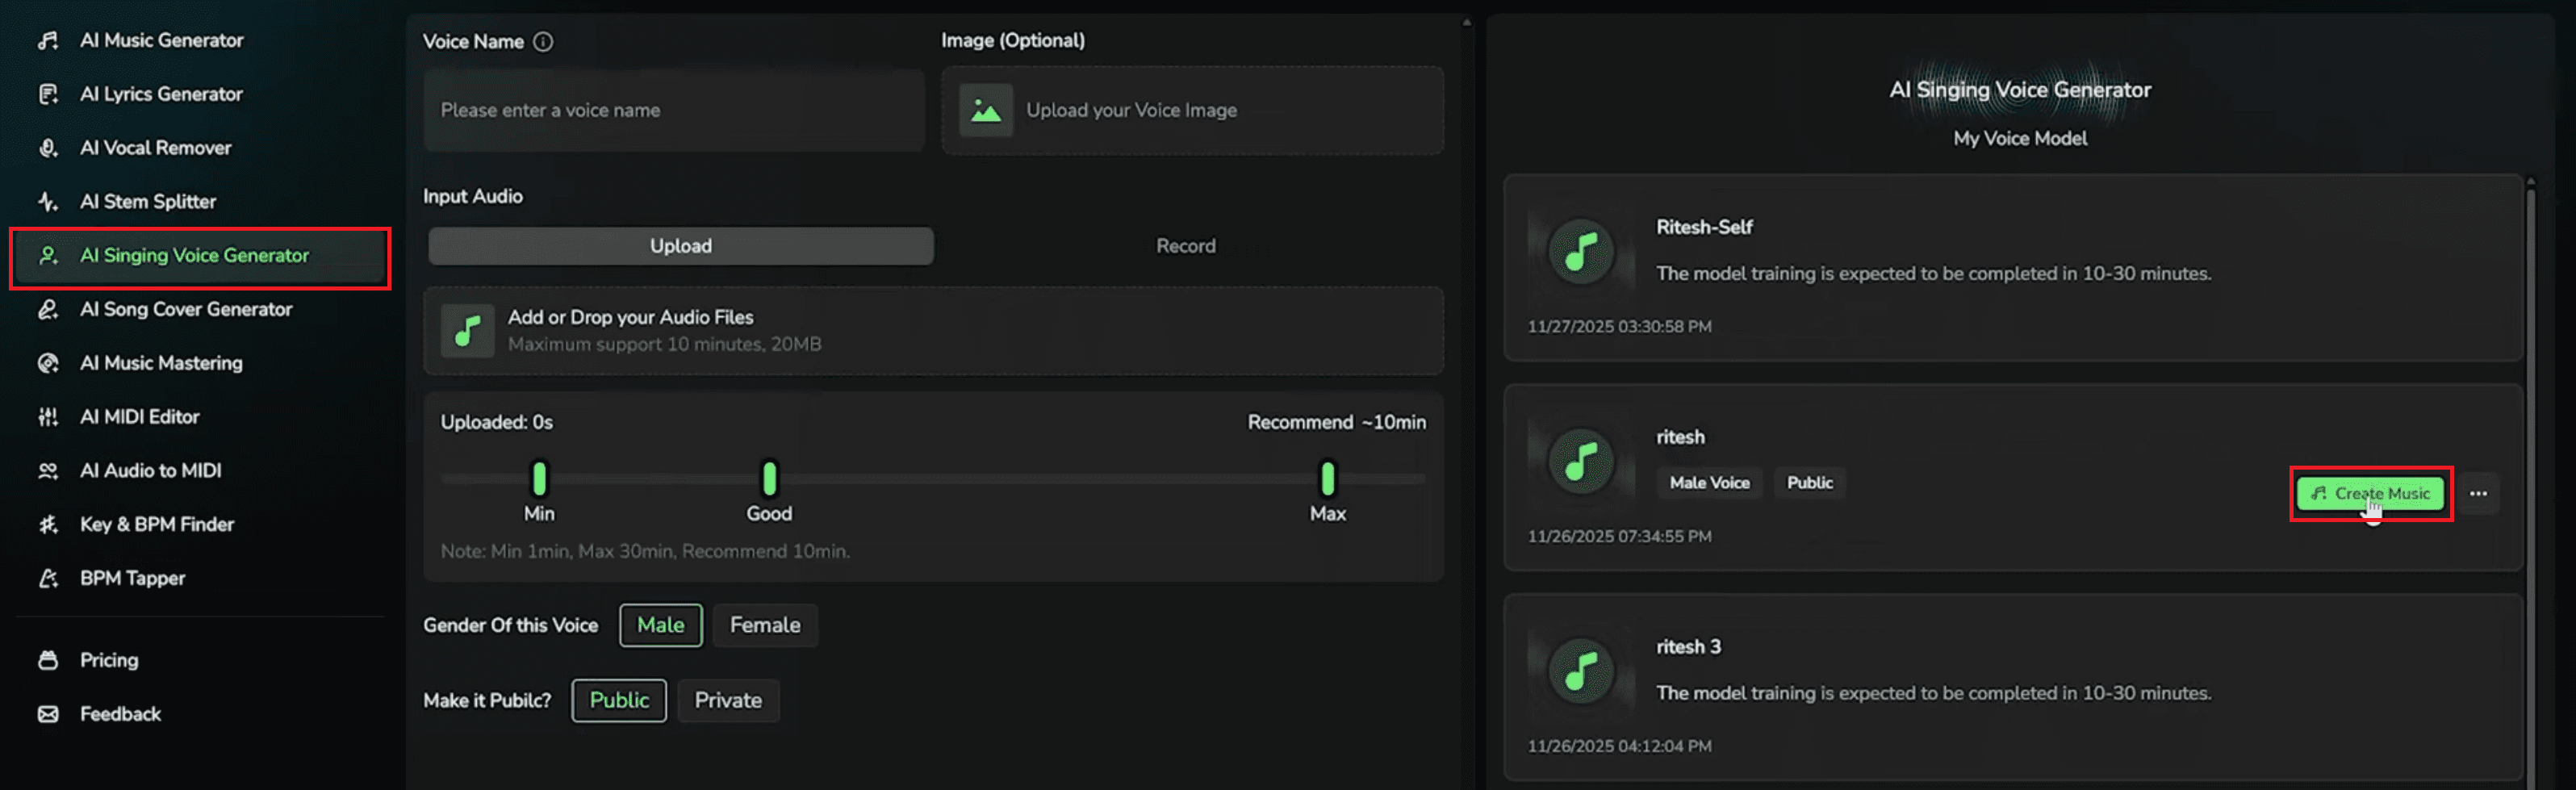Viewport: 2576px width, 790px height.
Task: Click the My Voice Model heading
Action: 2020,139
